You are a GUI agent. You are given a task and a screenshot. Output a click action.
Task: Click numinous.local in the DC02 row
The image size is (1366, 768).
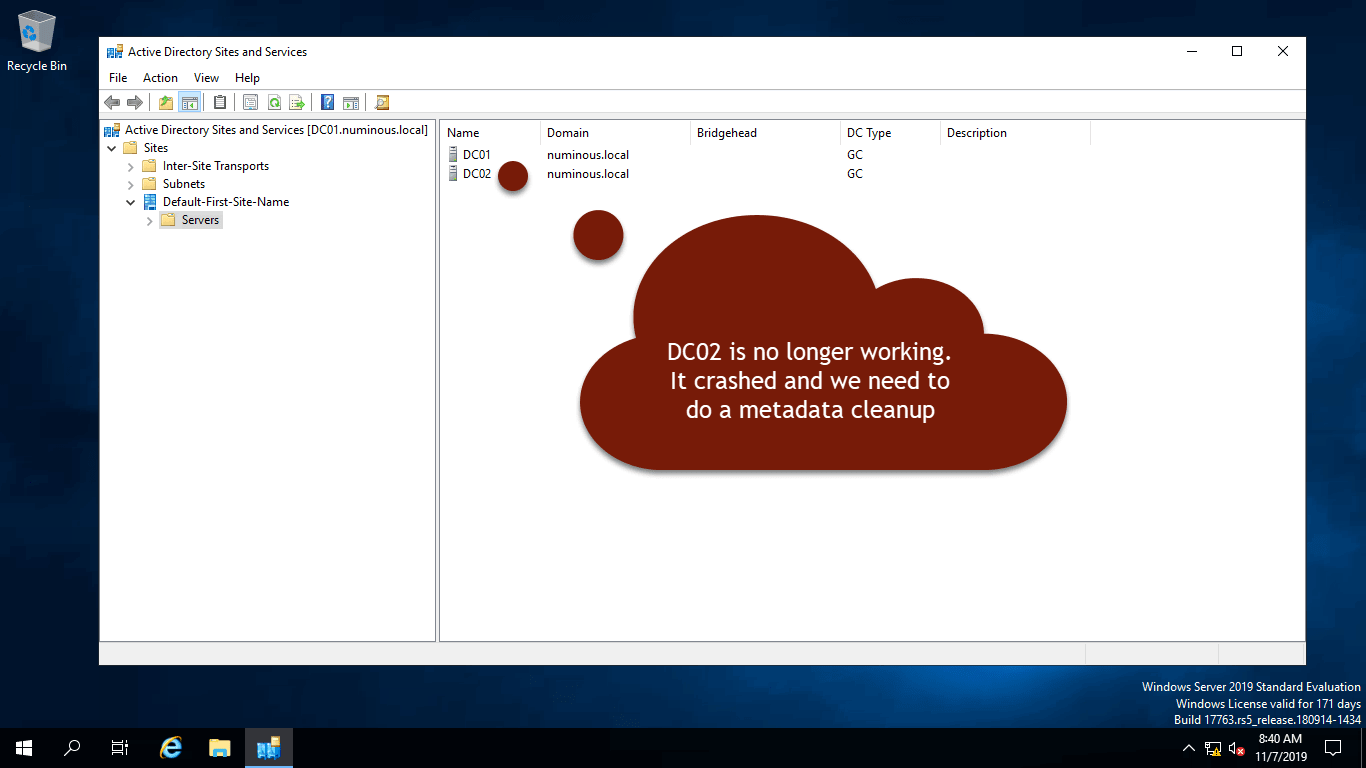(x=588, y=174)
